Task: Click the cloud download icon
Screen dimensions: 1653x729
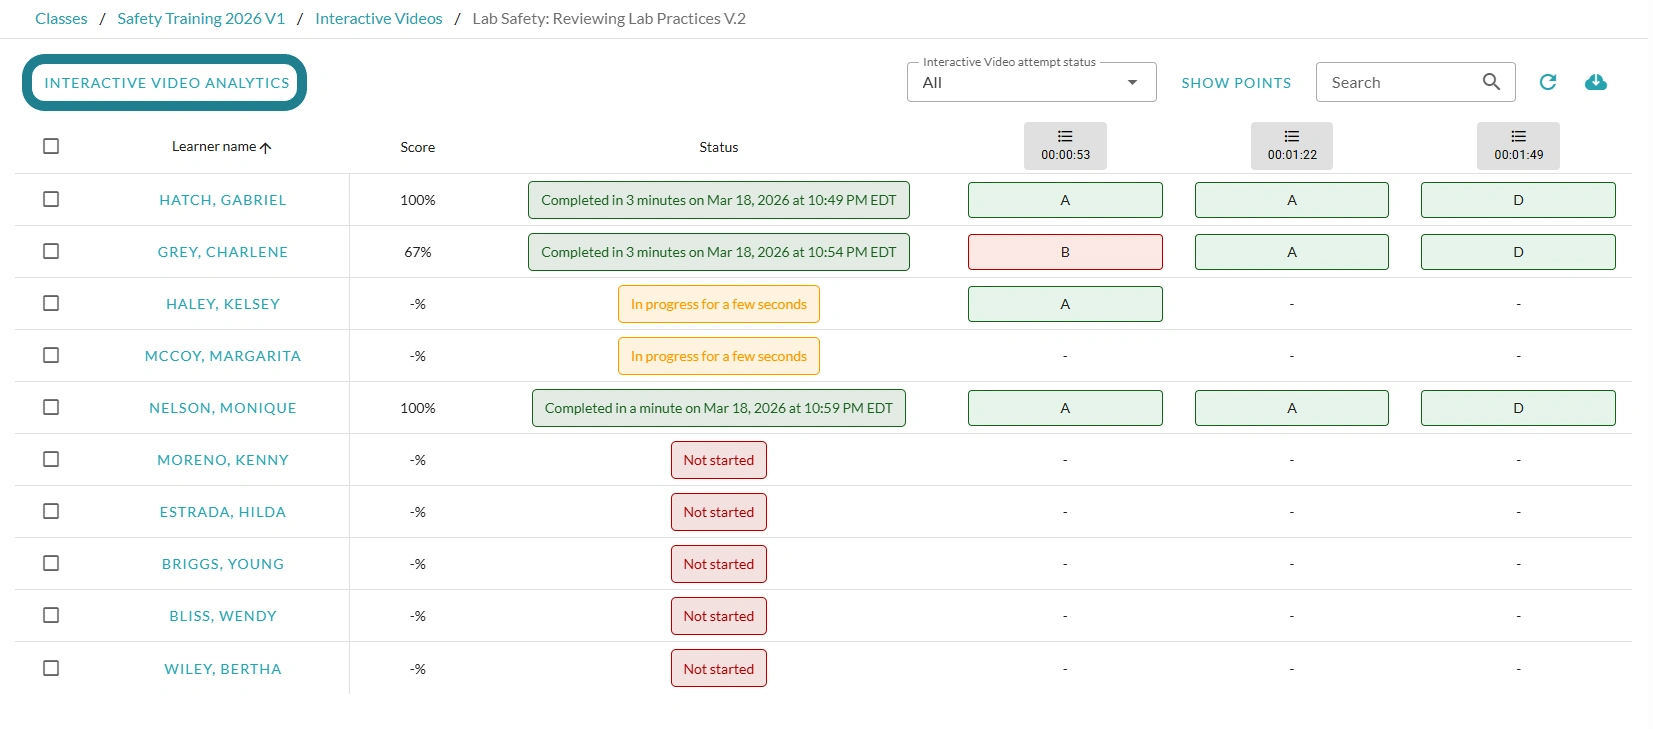Action: click(1596, 82)
